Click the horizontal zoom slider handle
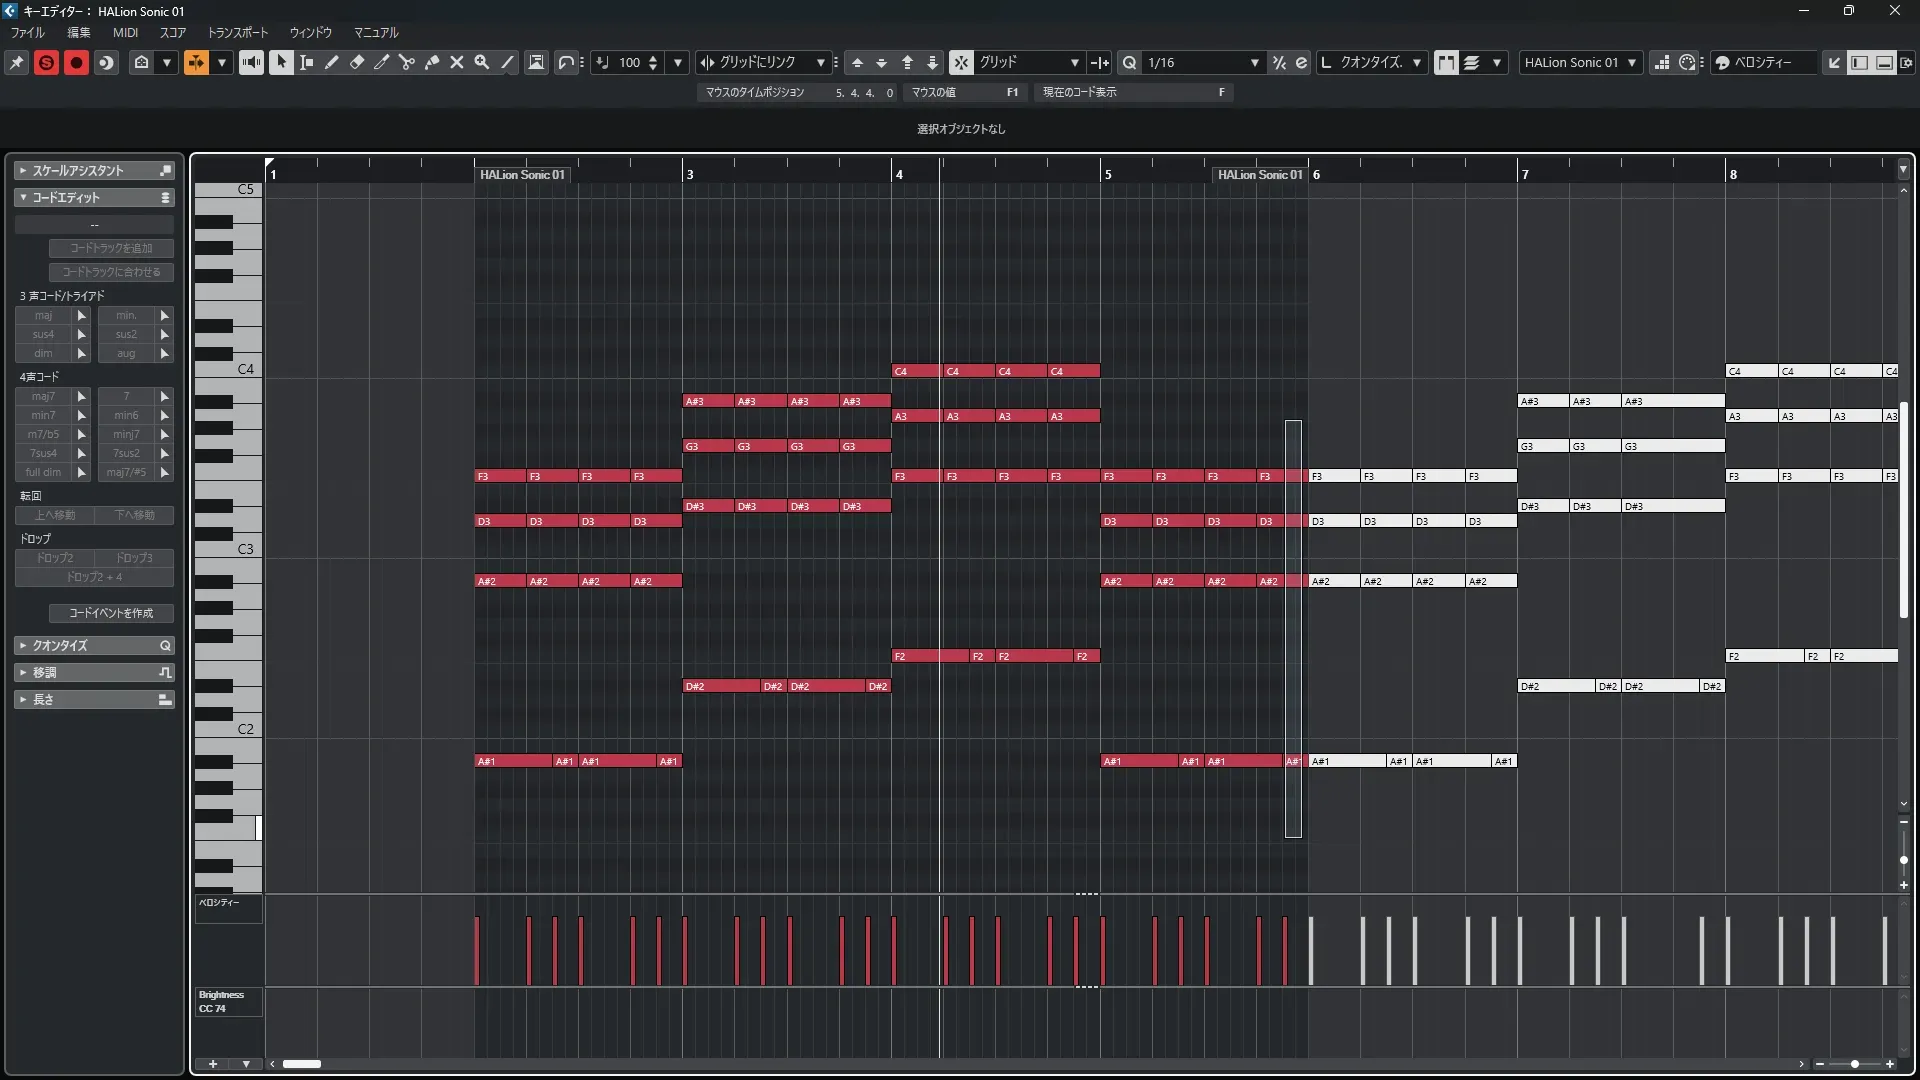 (1855, 1064)
